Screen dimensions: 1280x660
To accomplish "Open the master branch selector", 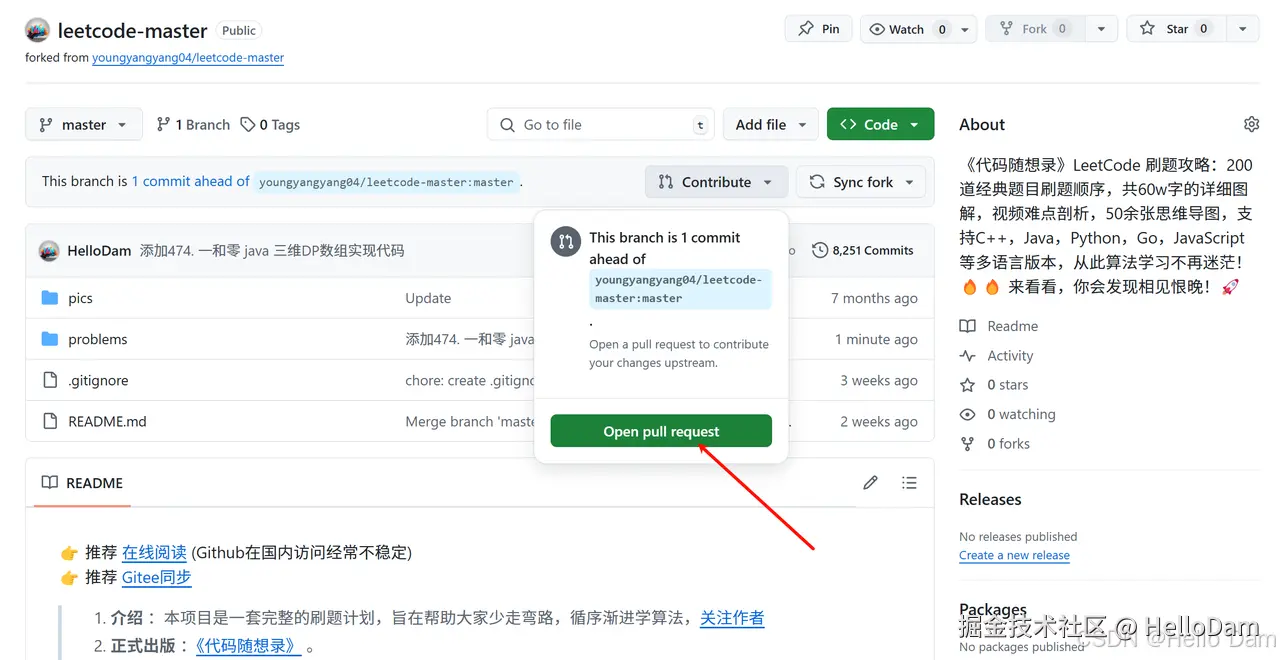I will coord(84,125).
